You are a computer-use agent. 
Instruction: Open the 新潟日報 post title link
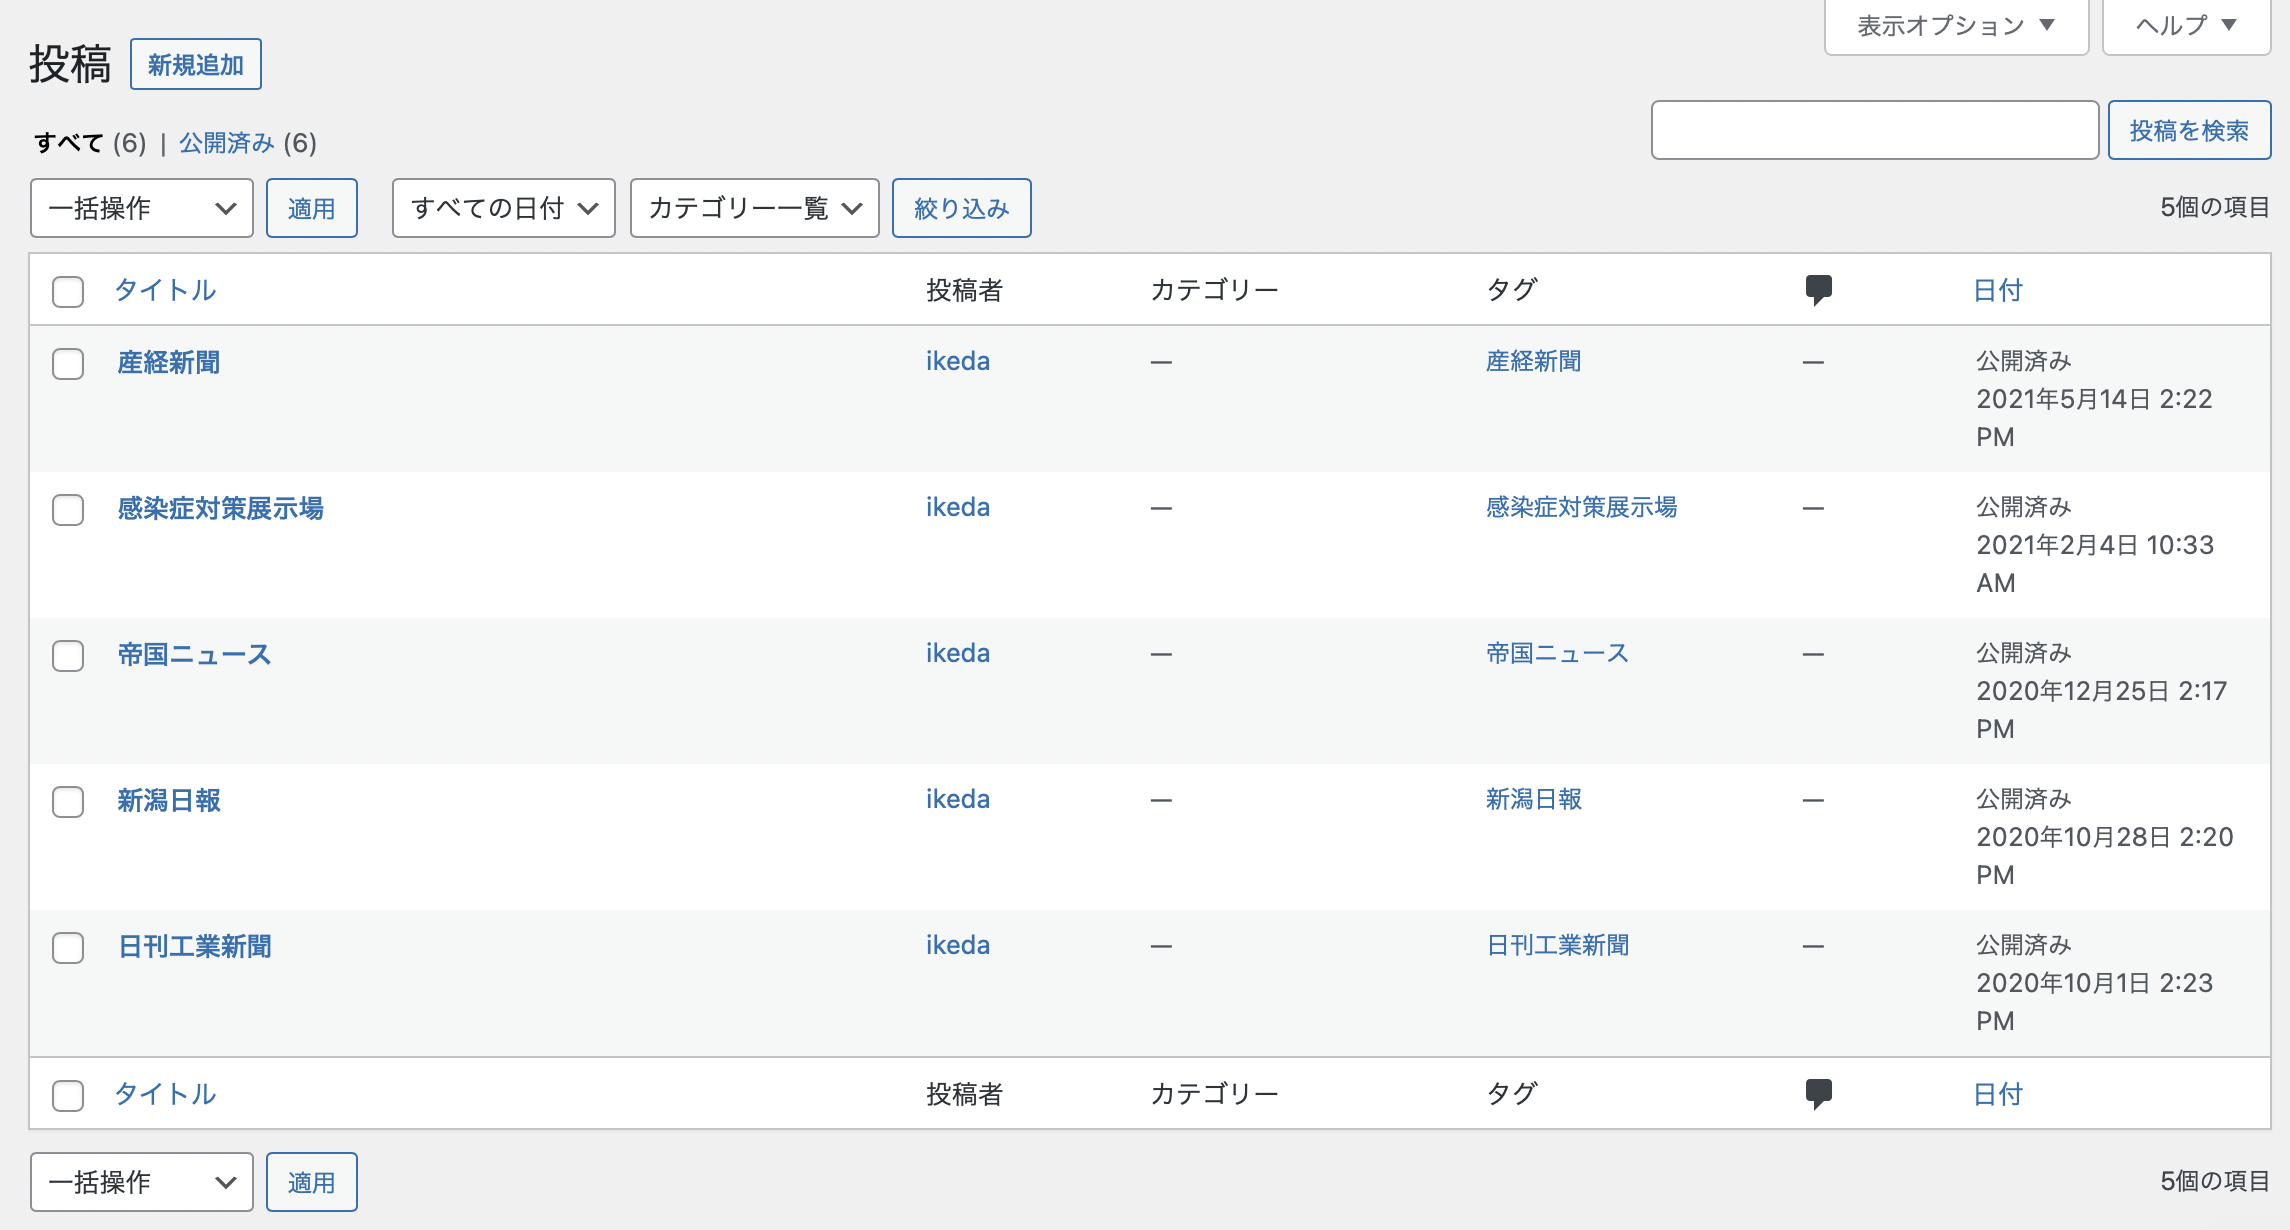click(169, 800)
